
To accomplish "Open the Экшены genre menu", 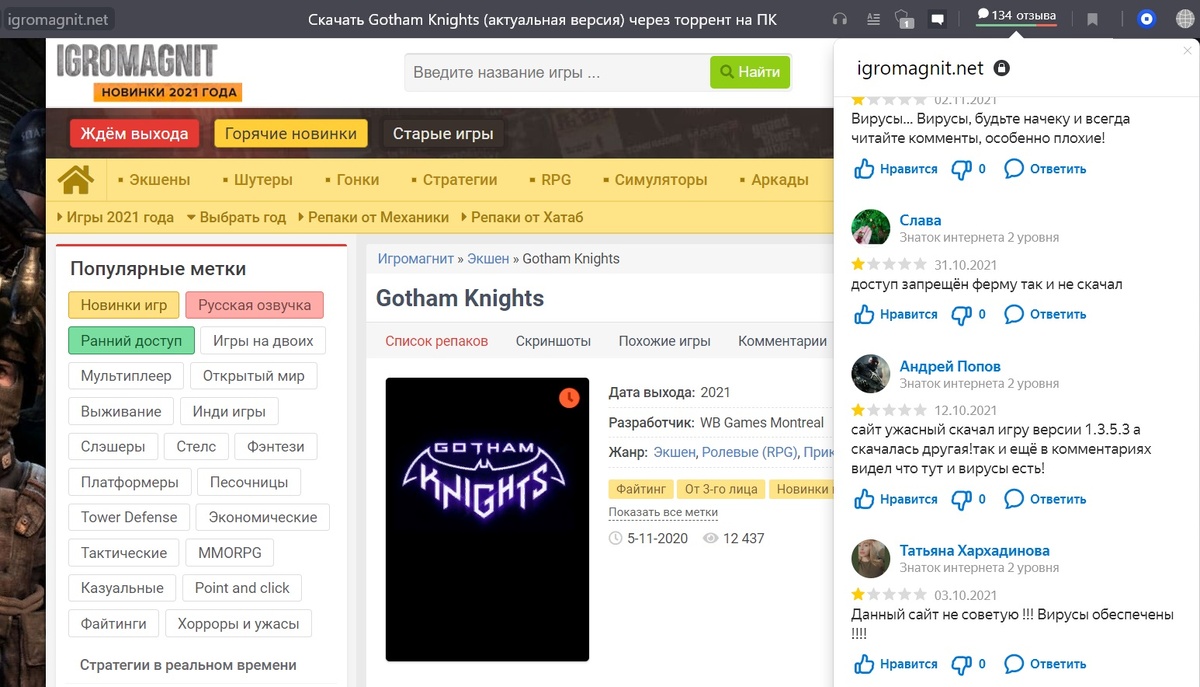I will coord(154,180).
